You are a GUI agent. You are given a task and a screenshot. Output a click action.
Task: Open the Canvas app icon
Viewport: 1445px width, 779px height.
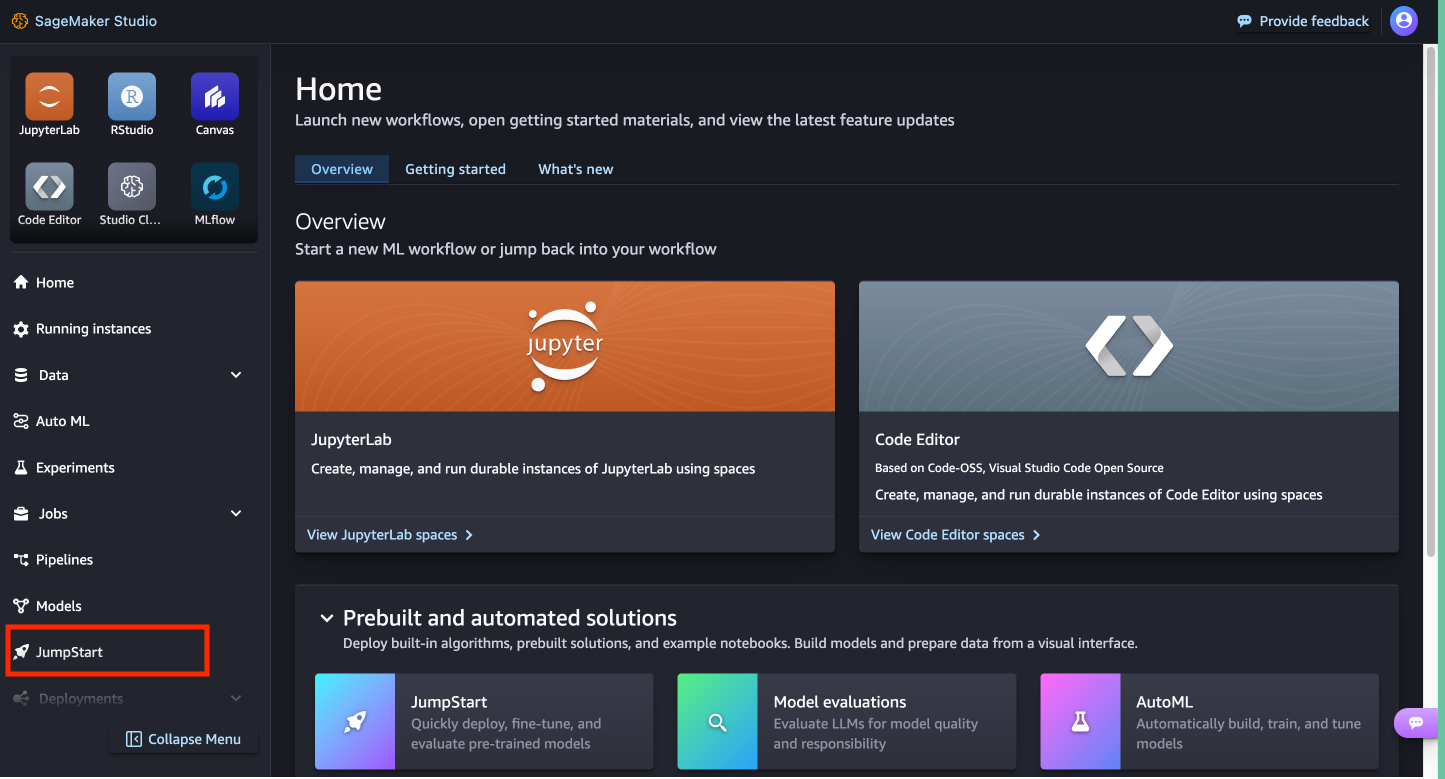[215, 96]
